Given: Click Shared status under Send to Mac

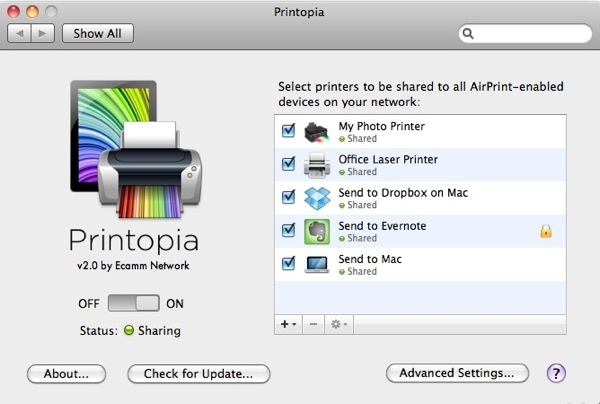Looking at the screenshot, I should coord(358,271).
